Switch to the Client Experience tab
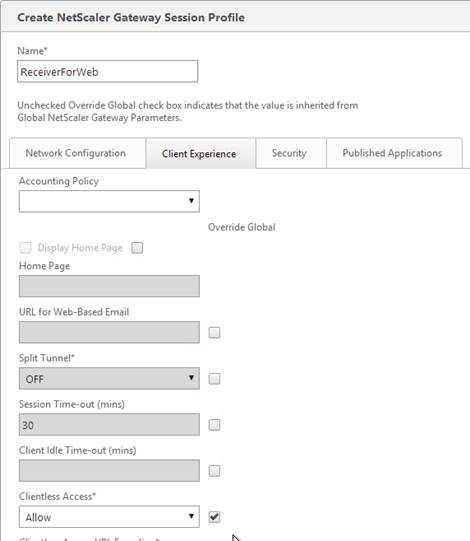 coord(200,153)
